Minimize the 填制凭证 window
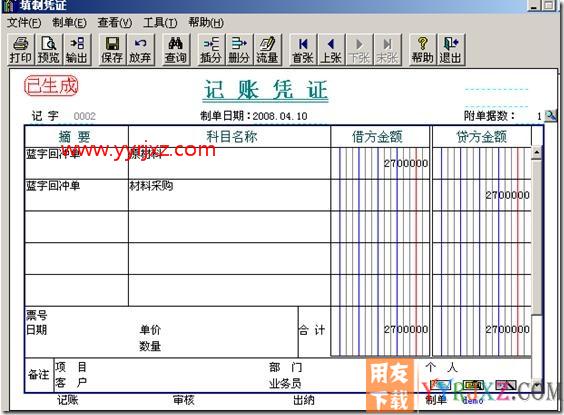 [534, 5]
